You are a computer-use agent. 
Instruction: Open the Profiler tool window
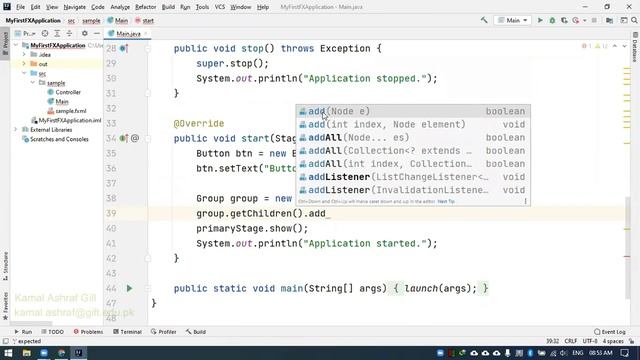(163, 332)
